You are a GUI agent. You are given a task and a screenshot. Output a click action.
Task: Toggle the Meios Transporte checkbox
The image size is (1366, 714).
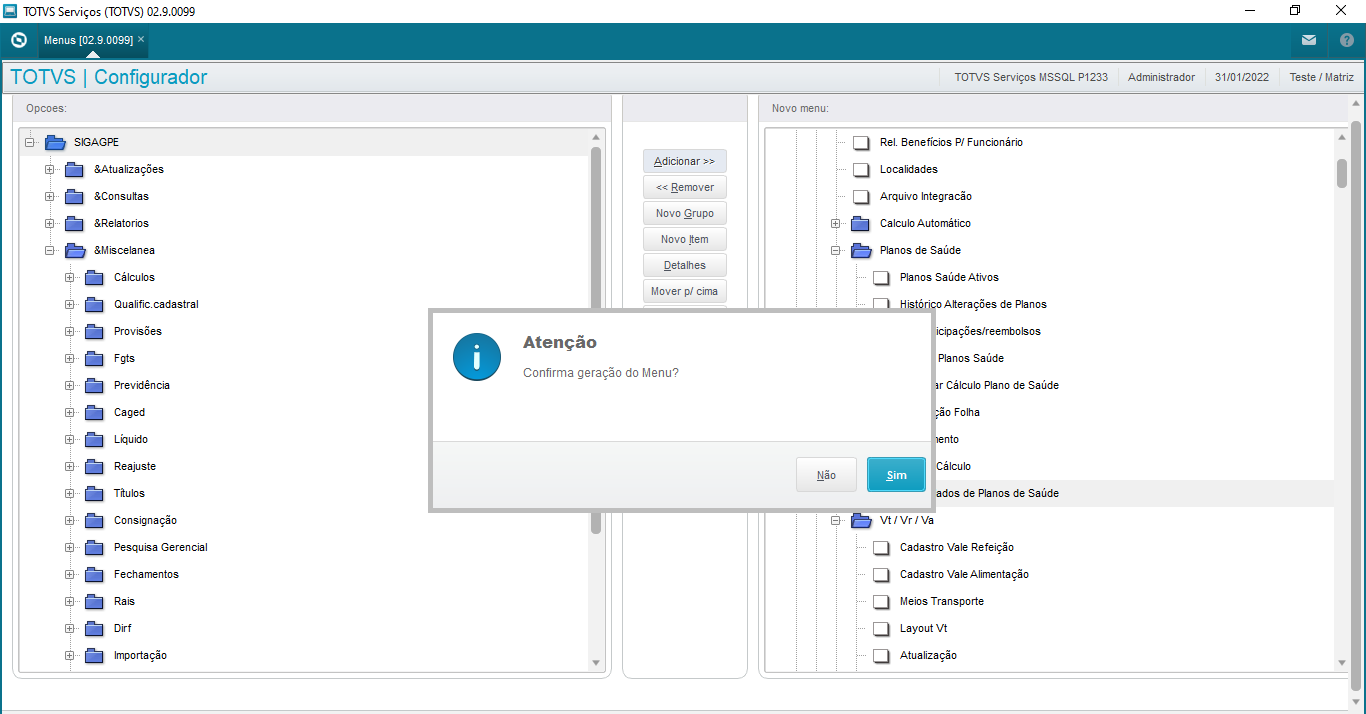coord(881,601)
